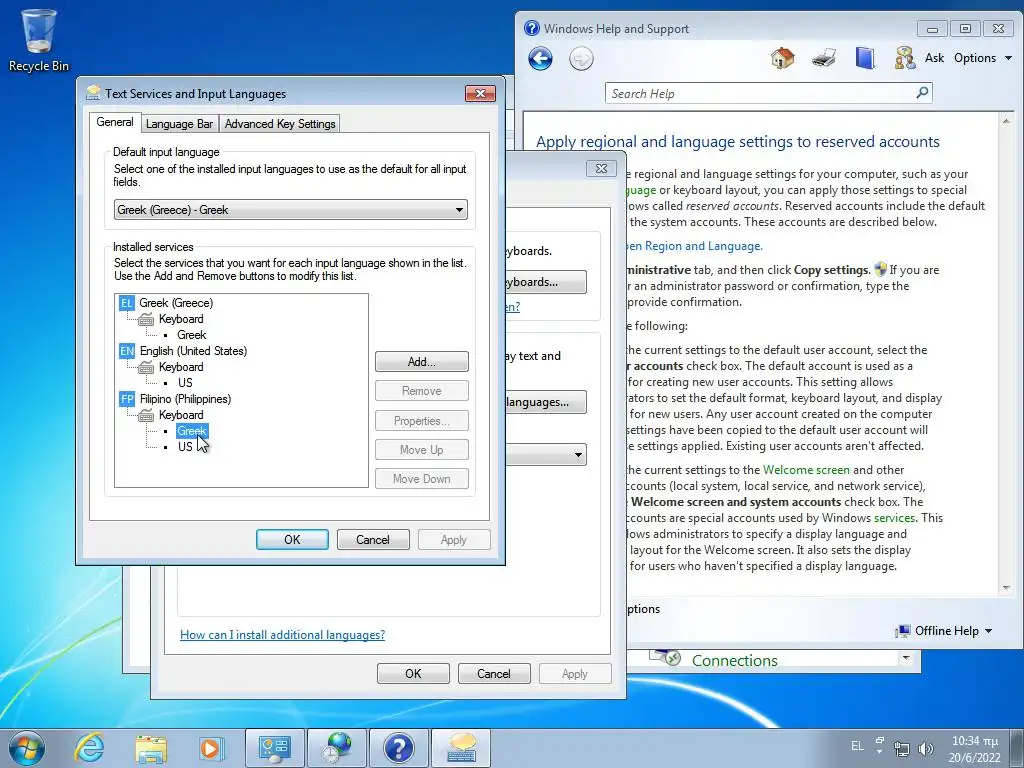1024x768 pixels.
Task: Launch Internet Explorer from taskbar
Action: [x=89, y=748]
